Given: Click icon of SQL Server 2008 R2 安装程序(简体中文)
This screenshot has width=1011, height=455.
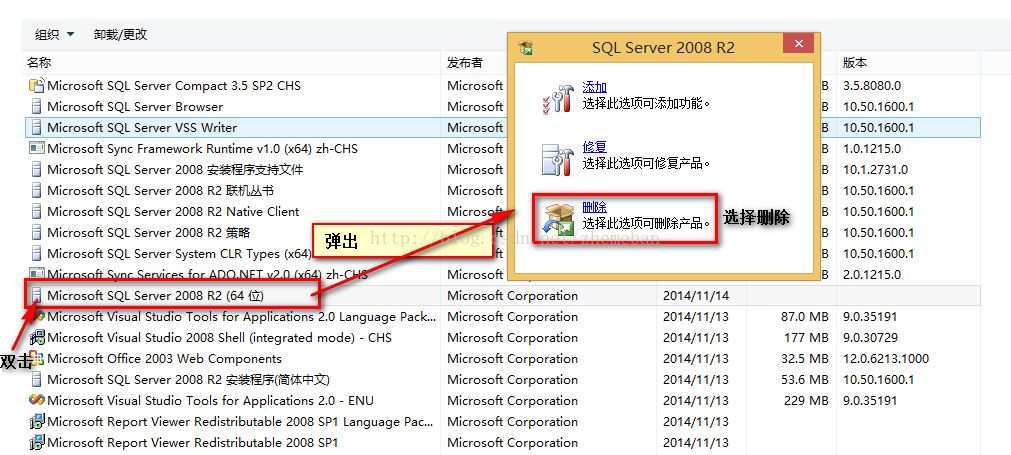Looking at the screenshot, I should (37, 380).
